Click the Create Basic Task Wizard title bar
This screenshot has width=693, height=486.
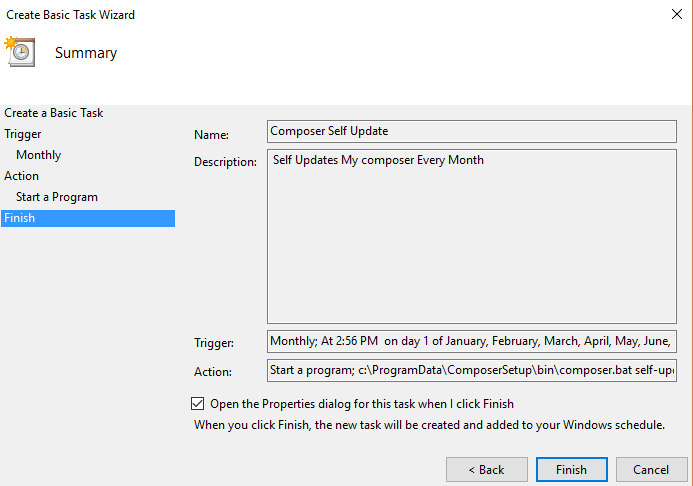pyautogui.click(x=300, y=15)
